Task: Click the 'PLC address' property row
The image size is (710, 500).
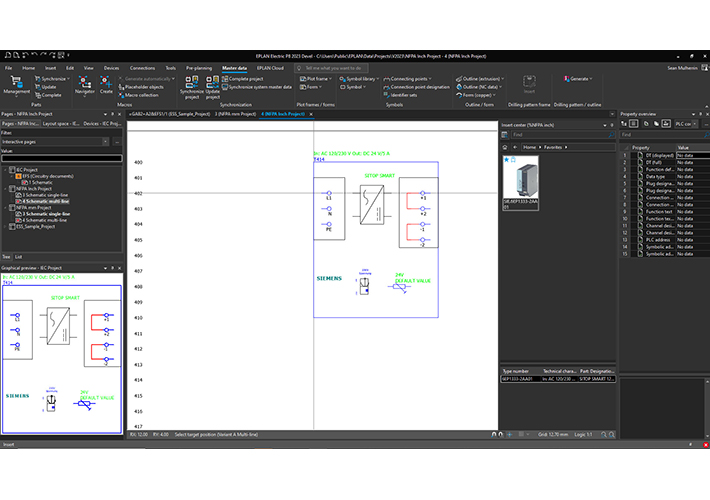Action: tap(666, 240)
